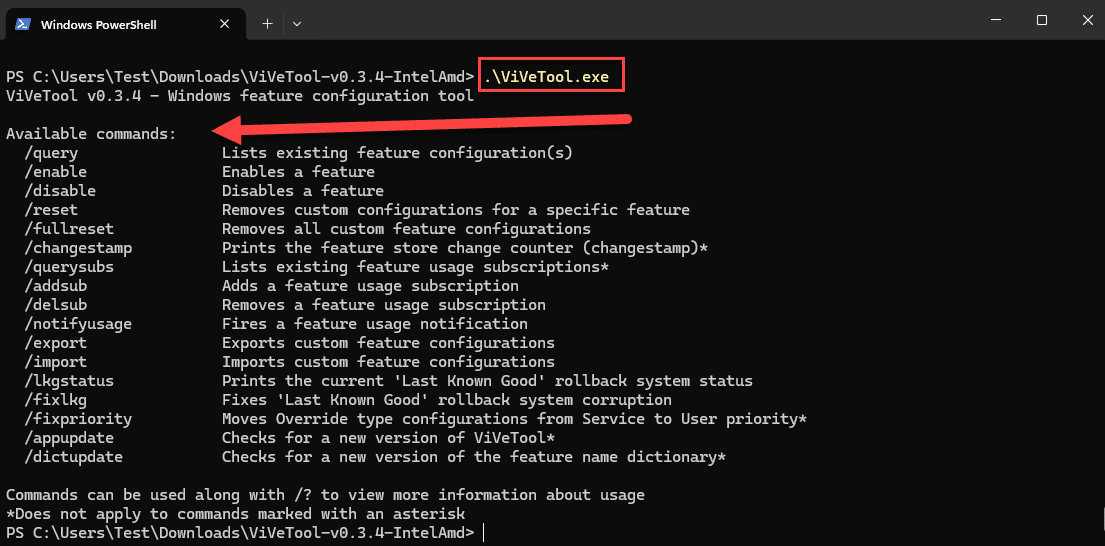
Task: Click 'Enables a feature' description
Action: click(x=298, y=171)
